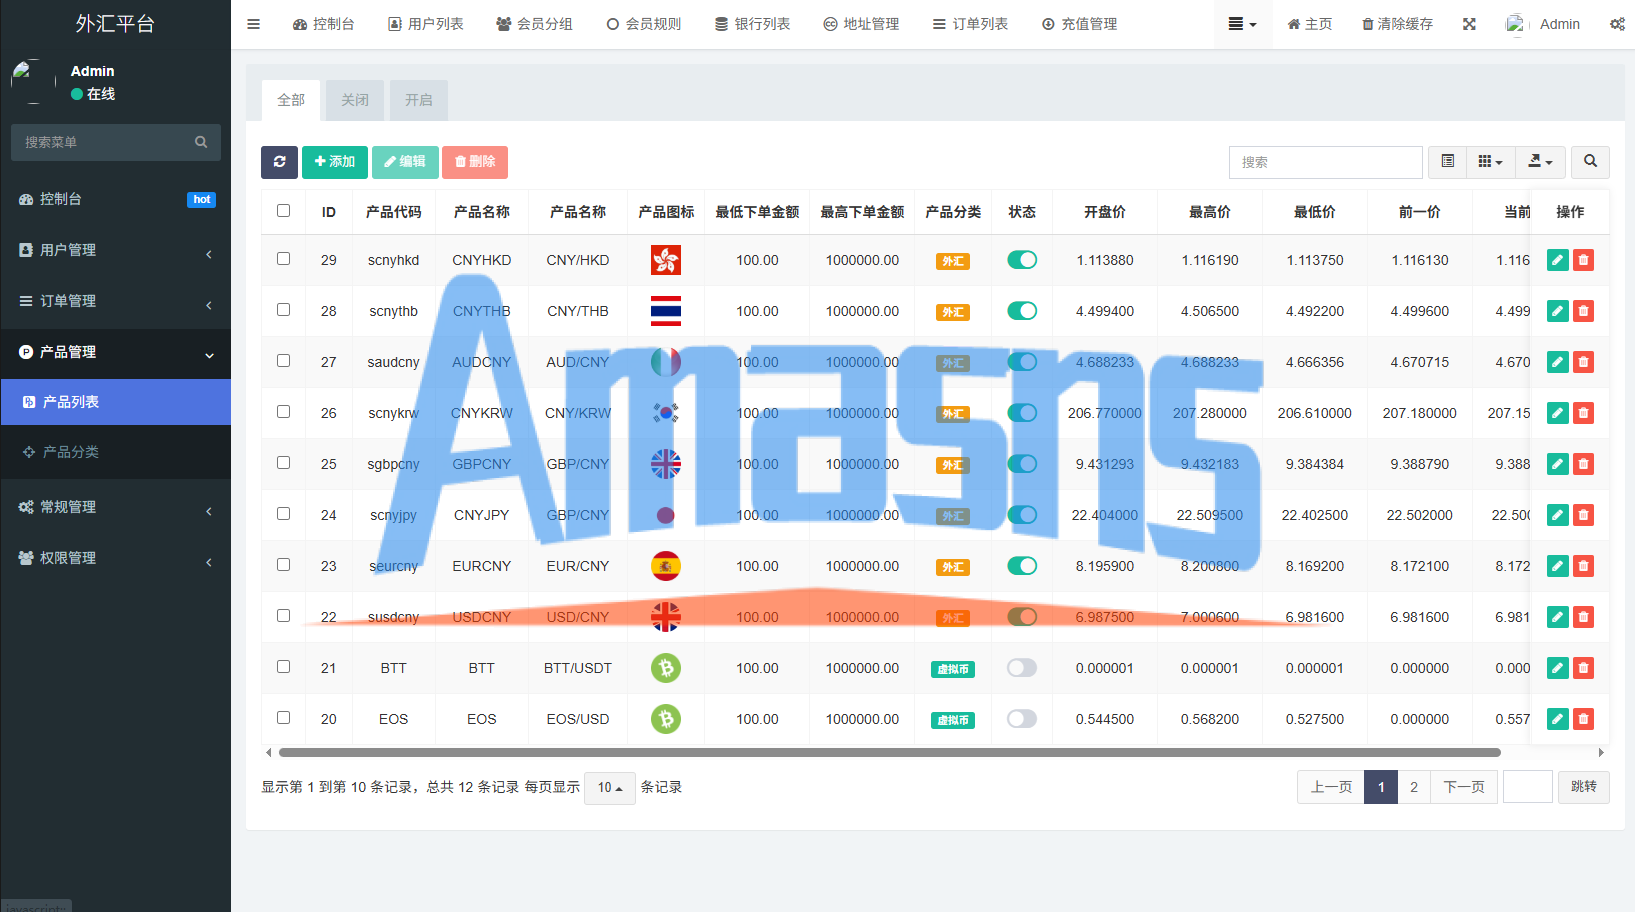Image resolution: width=1635 pixels, height=912 pixels.
Task: Click the bitcoin icon for BTT/USDT
Action: [x=666, y=668]
